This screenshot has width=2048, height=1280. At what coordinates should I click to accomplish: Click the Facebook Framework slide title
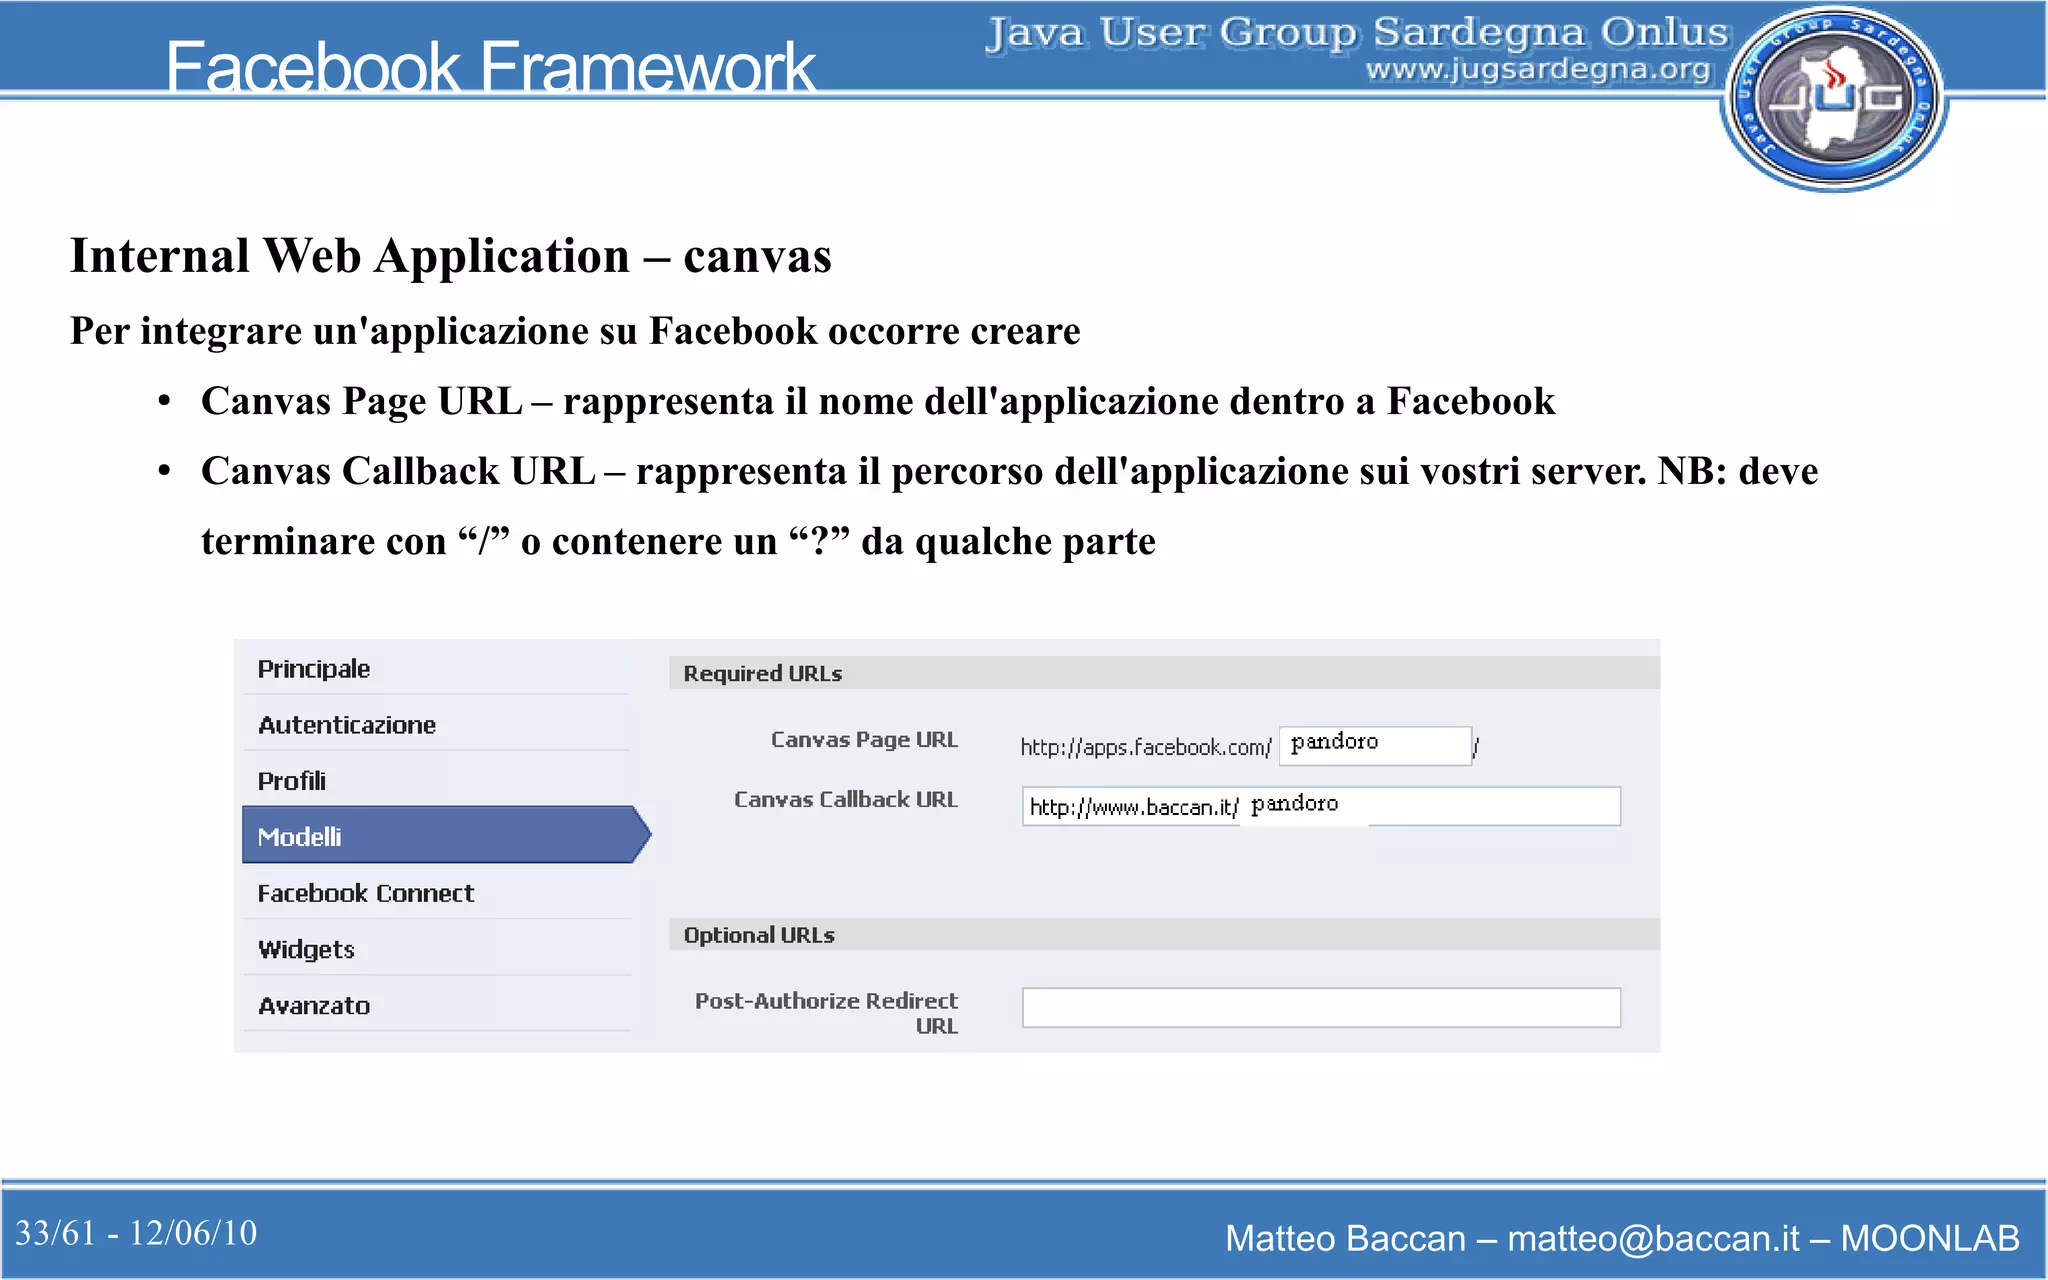[x=490, y=67]
